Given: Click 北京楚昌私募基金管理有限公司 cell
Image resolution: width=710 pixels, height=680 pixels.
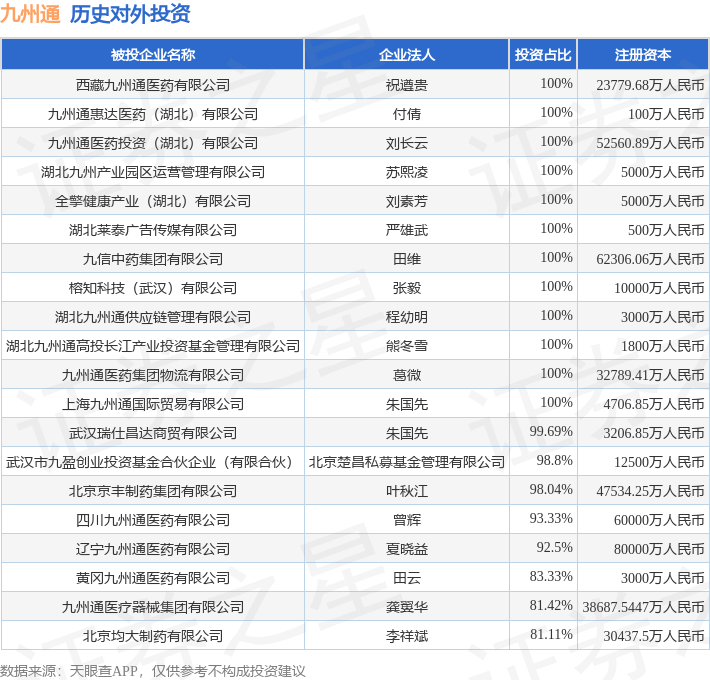Looking at the screenshot, I should point(407,462).
